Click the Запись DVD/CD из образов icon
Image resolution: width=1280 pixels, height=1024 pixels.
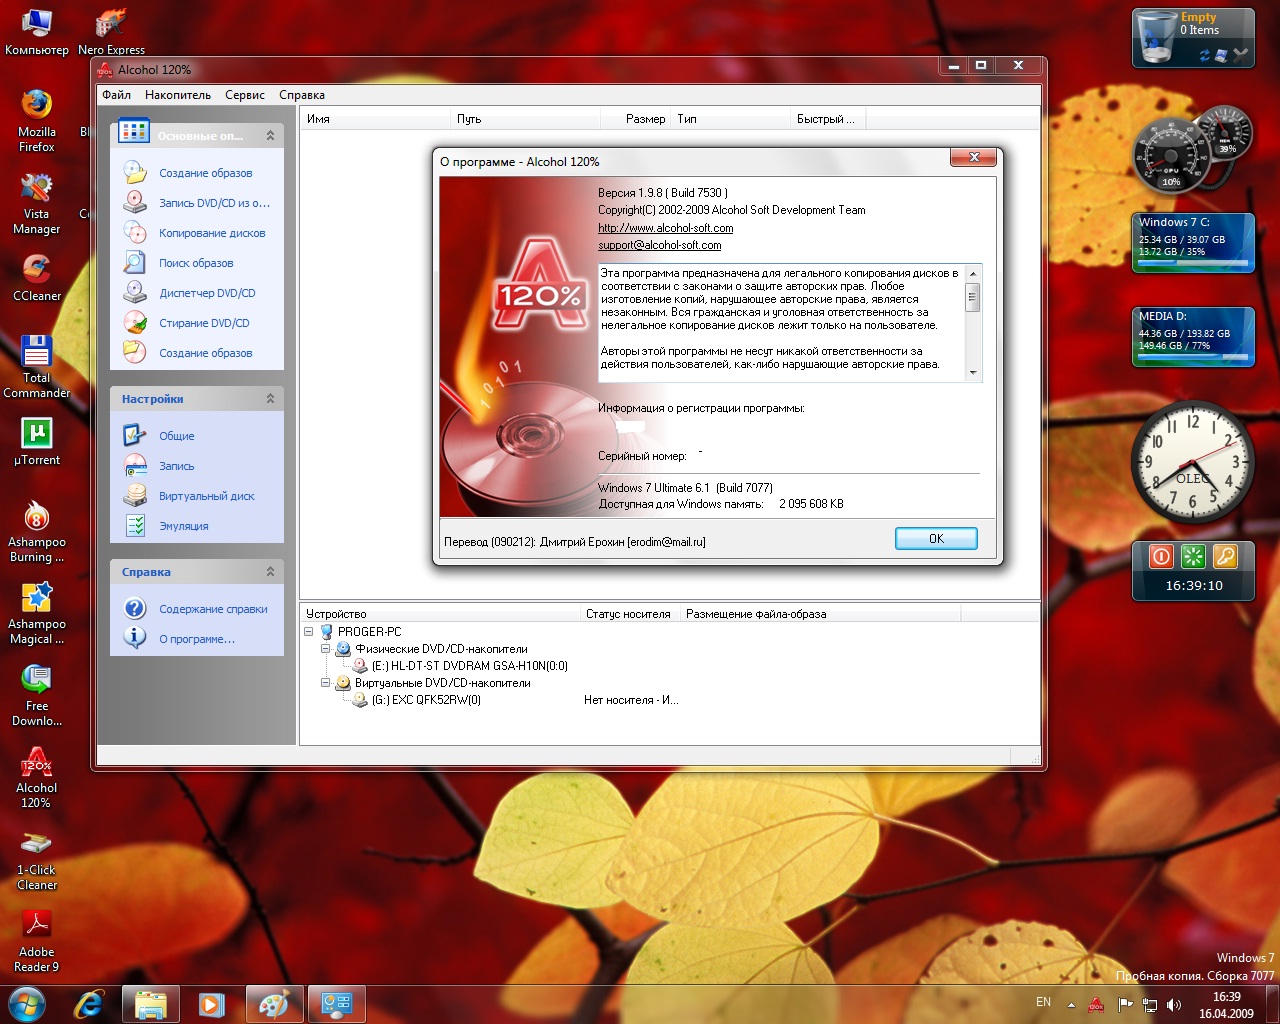135,202
